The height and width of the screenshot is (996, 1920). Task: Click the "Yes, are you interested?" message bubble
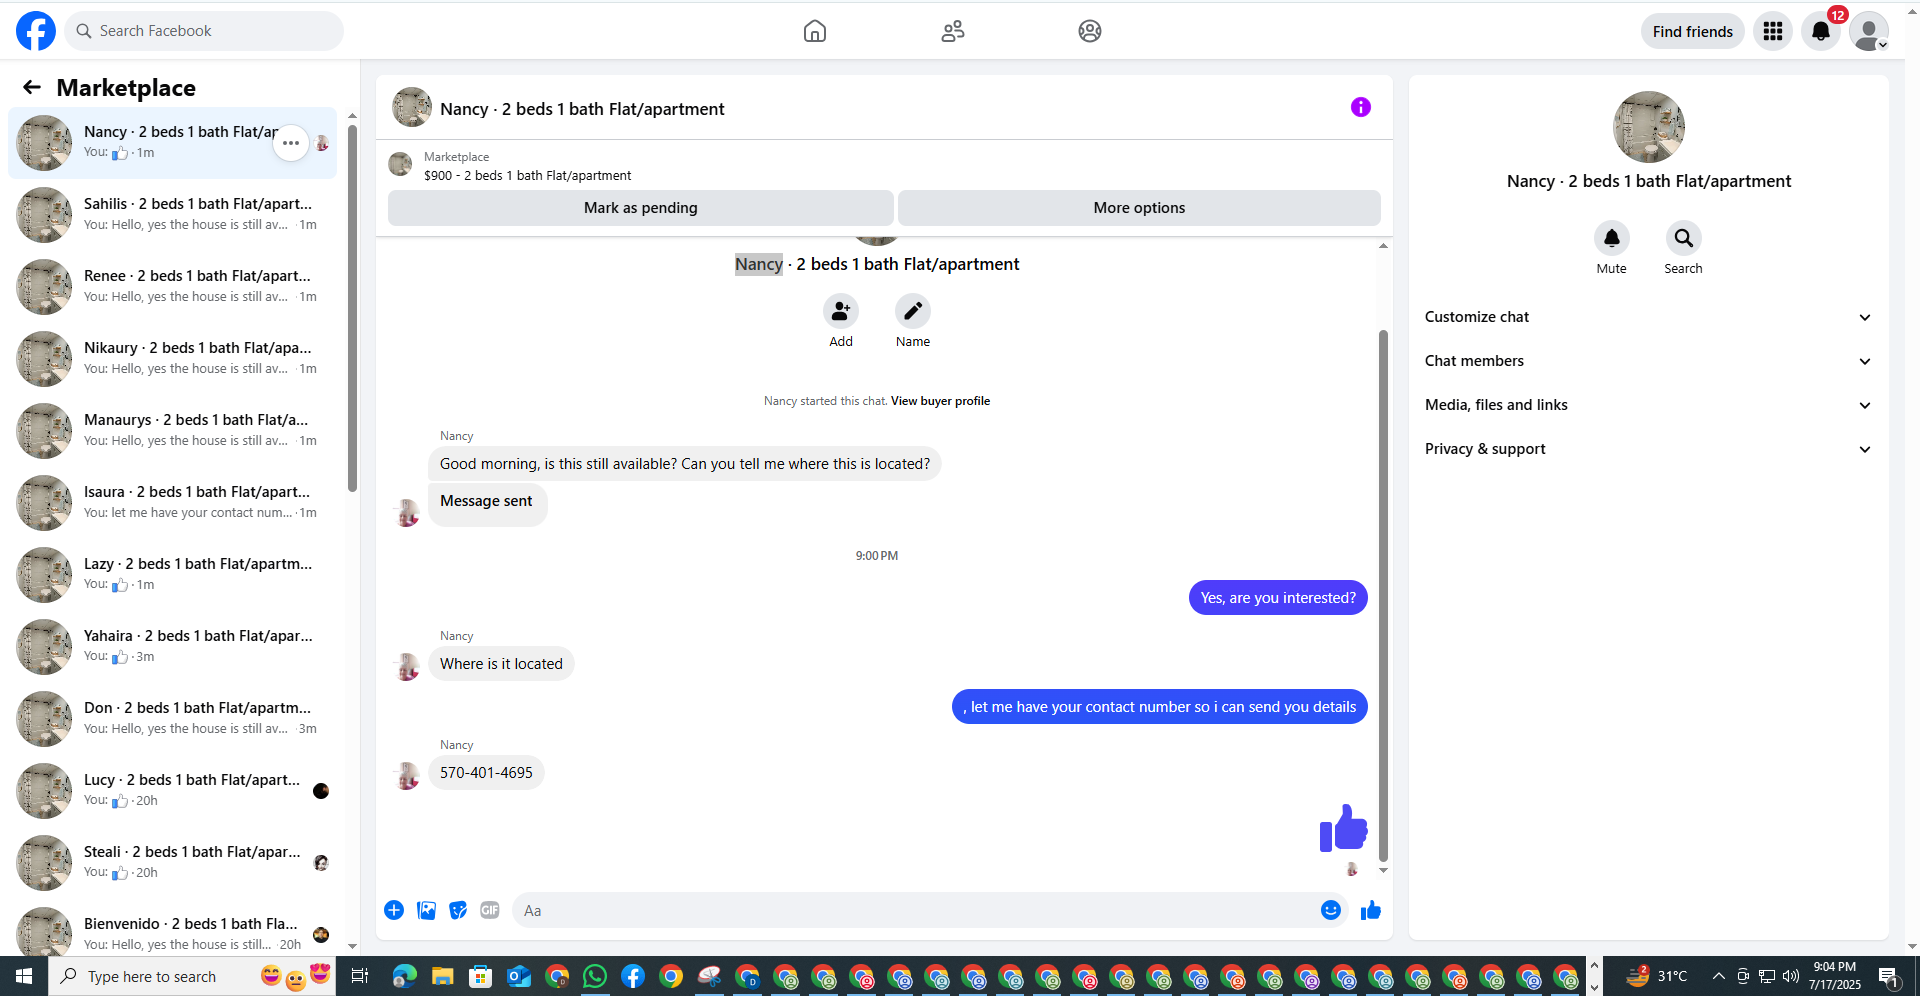1278,598
